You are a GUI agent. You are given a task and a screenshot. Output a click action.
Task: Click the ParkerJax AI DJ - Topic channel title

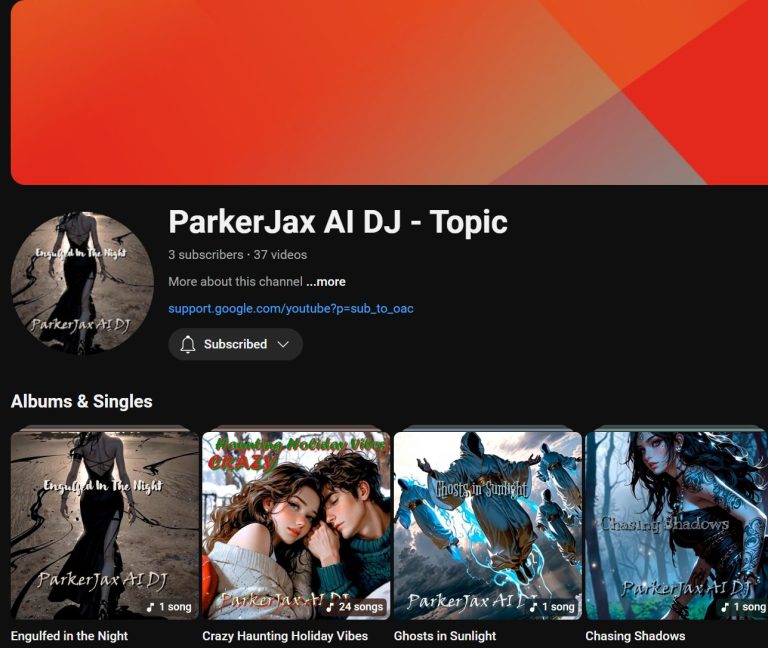coord(338,222)
